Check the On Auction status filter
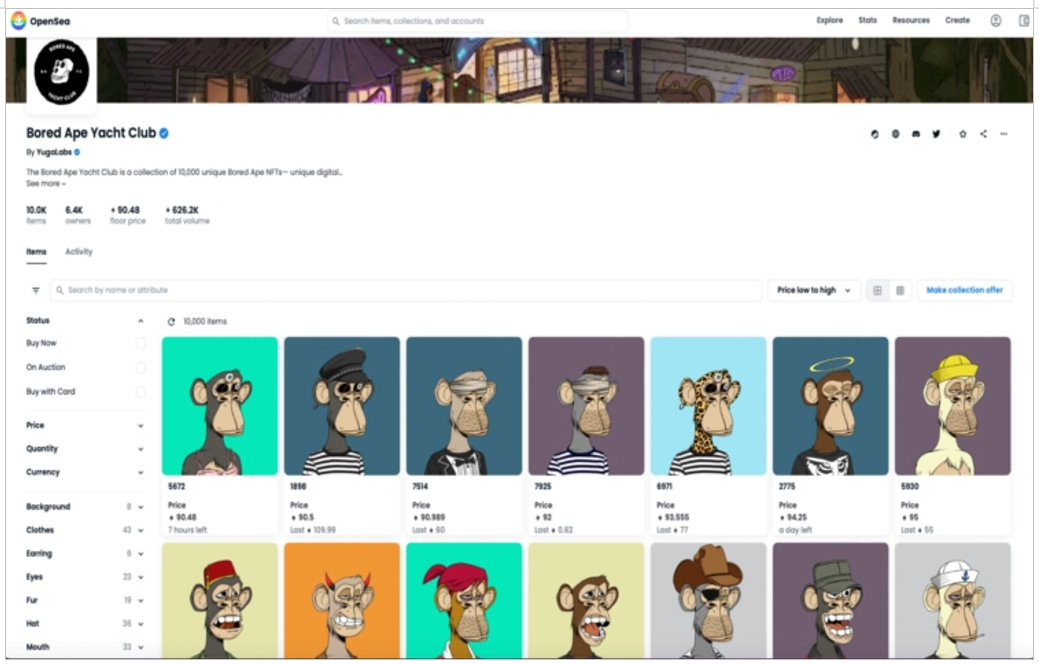Viewport: 1039px width, 664px height. point(140,367)
